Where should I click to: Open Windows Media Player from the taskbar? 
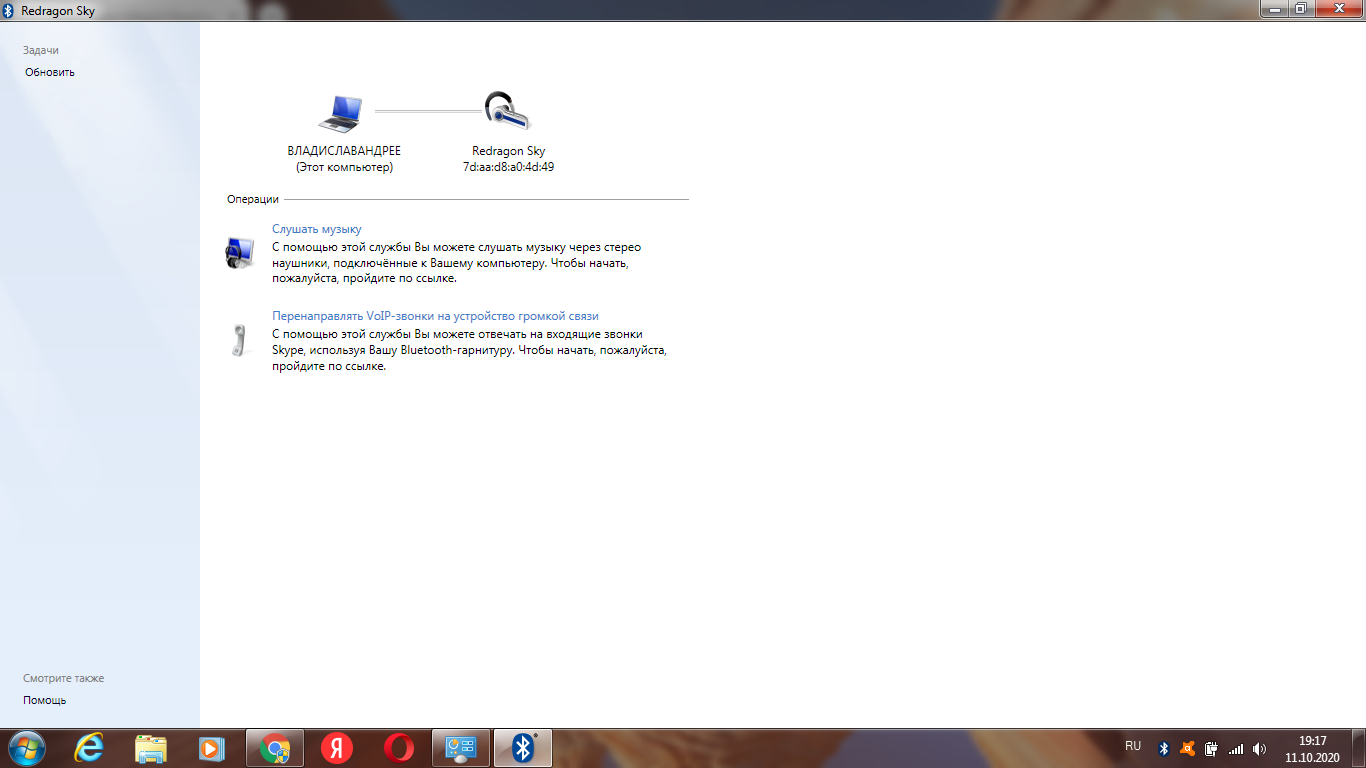click(211, 748)
